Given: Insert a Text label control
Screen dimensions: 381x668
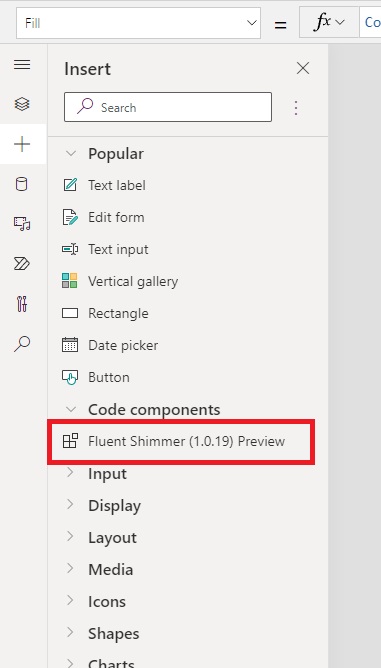Looking at the screenshot, I should tap(188, 185).
